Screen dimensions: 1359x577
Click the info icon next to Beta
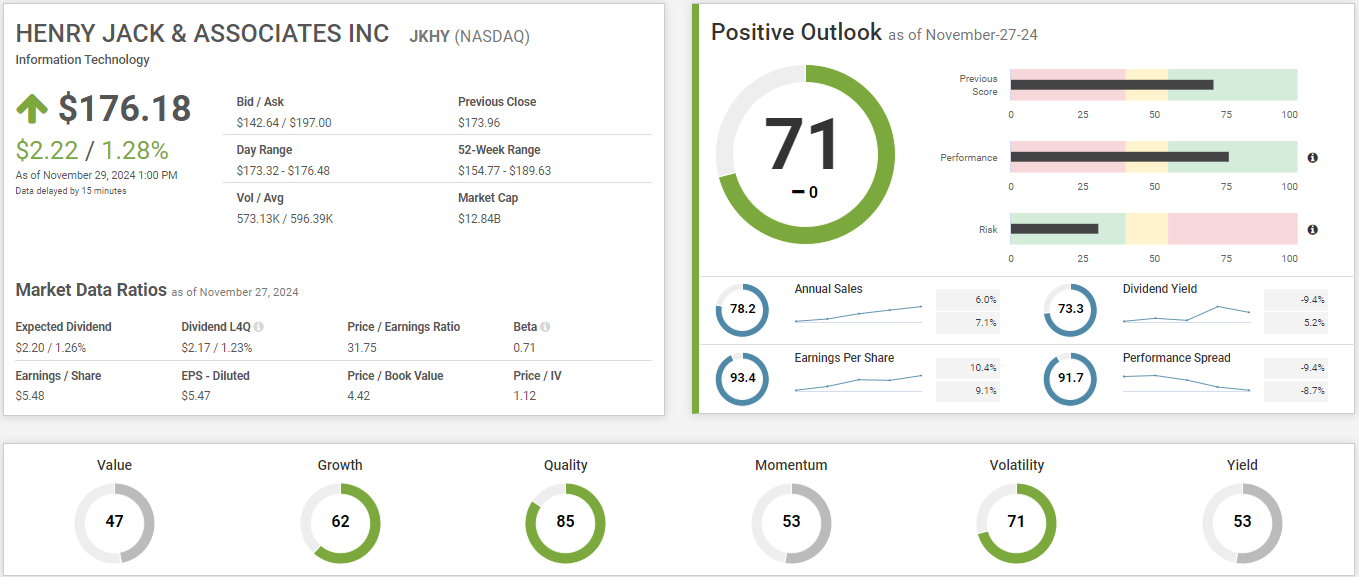pyautogui.click(x=546, y=327)
